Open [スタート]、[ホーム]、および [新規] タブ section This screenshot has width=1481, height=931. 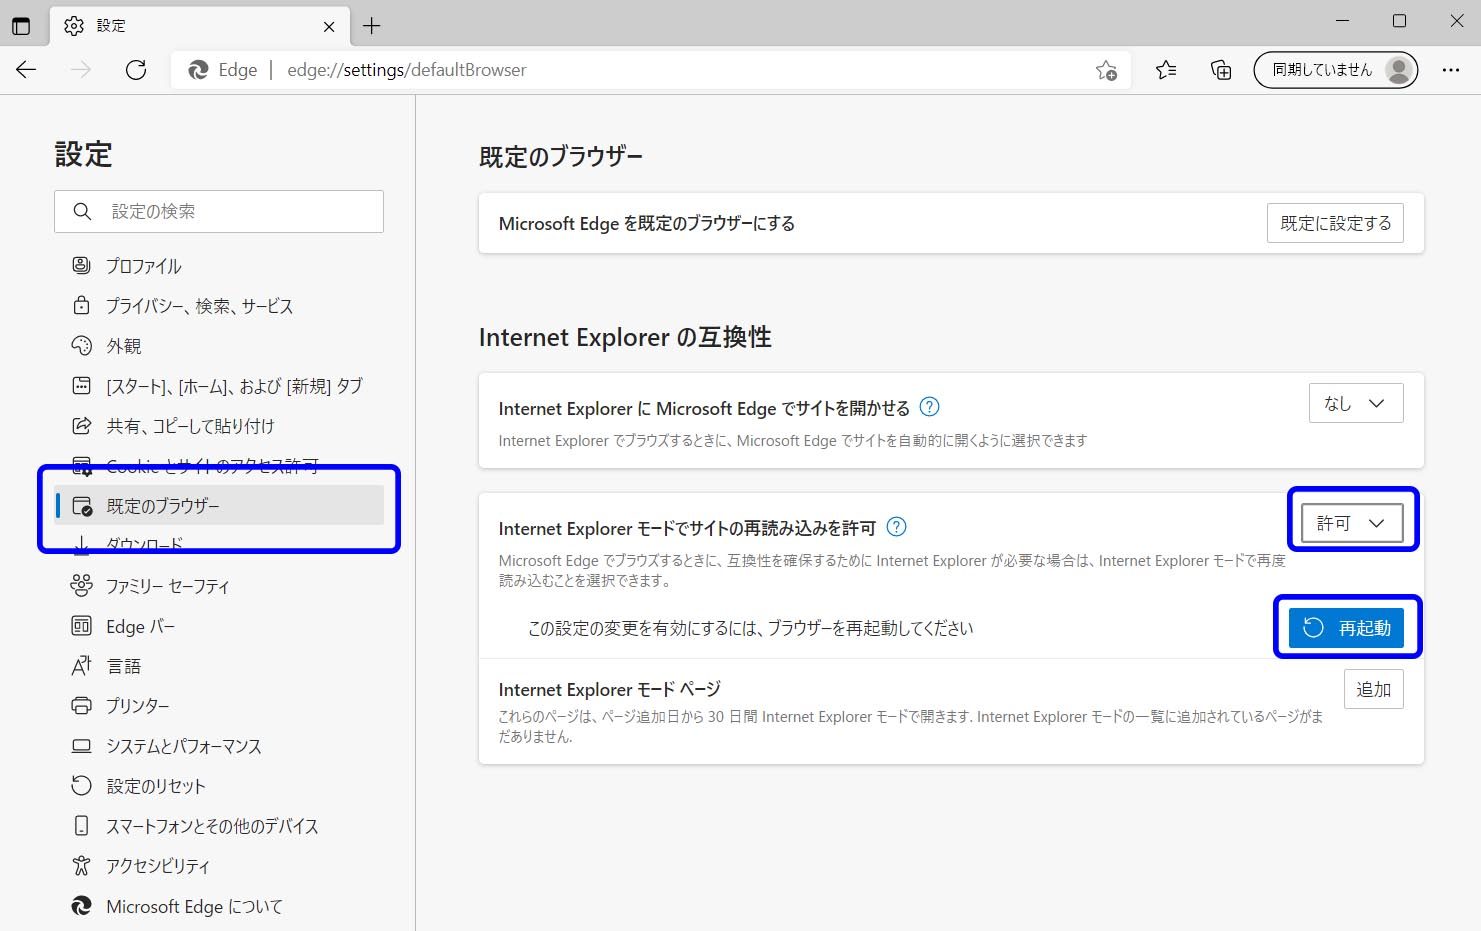(x=219, y=386)
